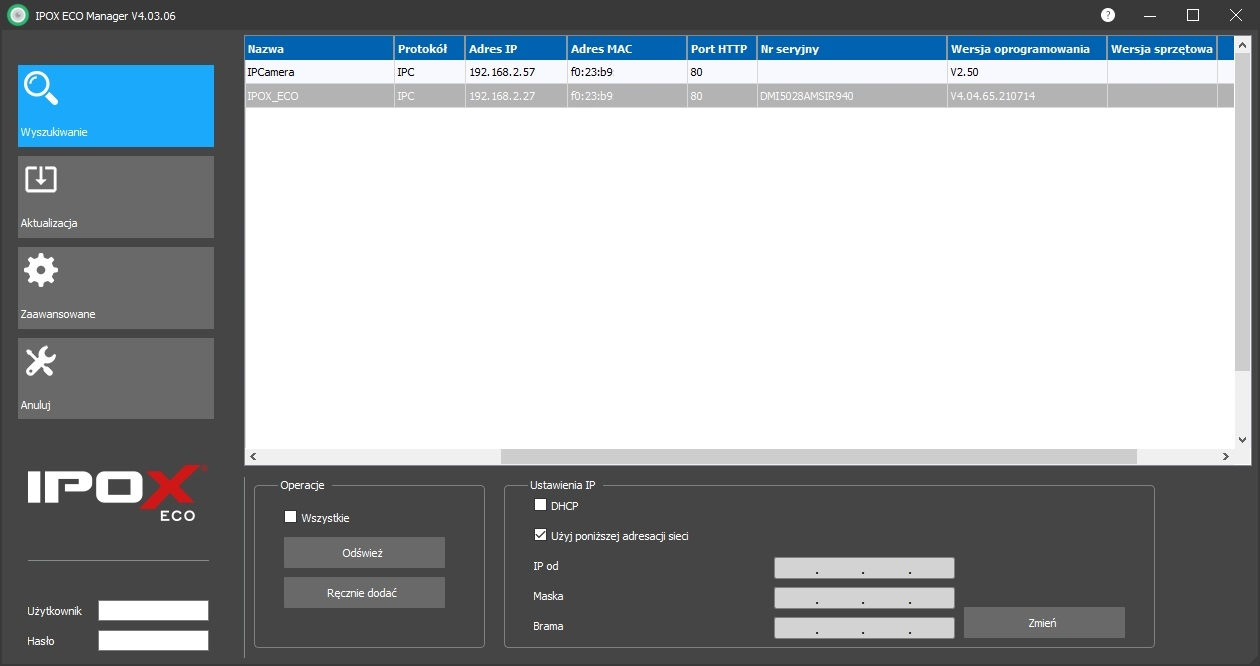Screen dimensions: 1260x666
Task: Sort by the Adres MAC column header
Action: [x=627, y=49]
